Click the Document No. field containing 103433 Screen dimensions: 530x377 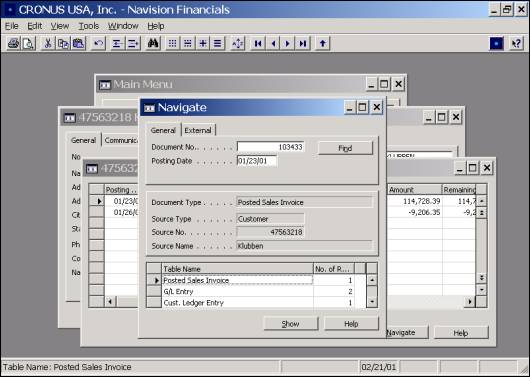270,147
